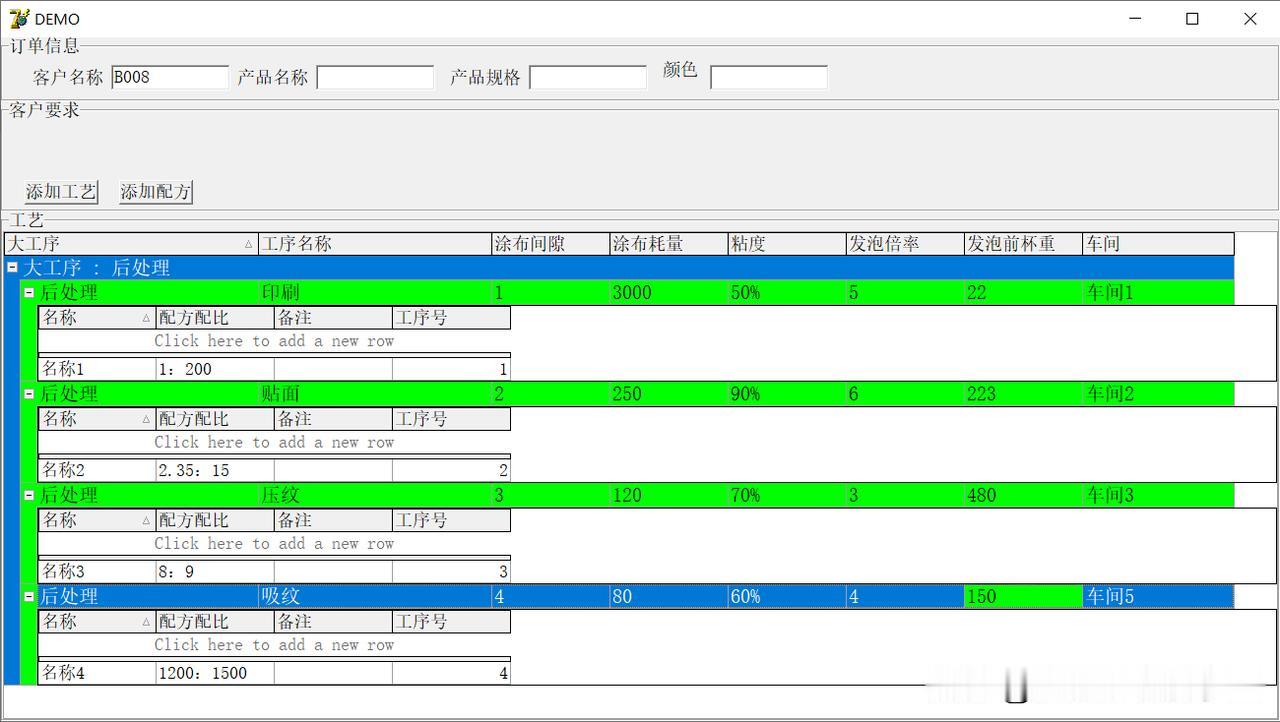Click the 粘度 column header
1280x722 pixels.
tap(787, 244)
